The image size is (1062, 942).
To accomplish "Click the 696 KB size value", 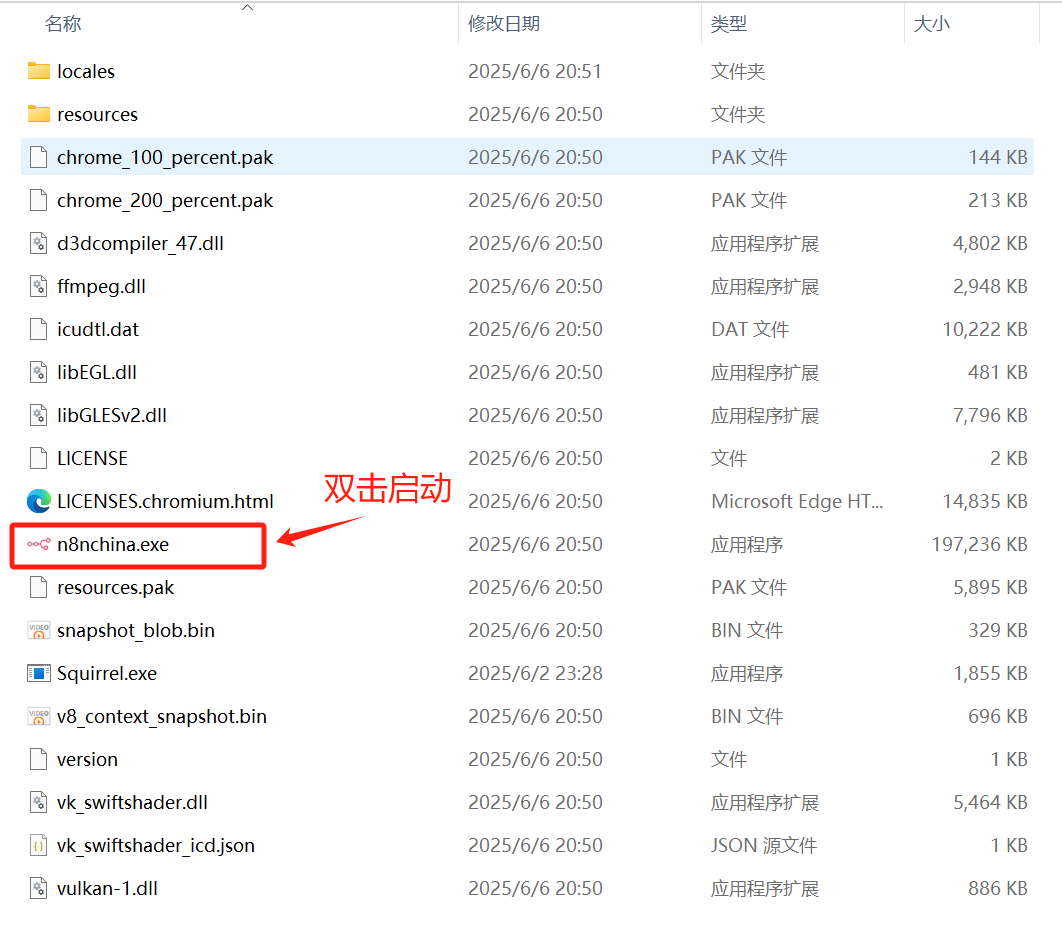I will coord(998,716).
